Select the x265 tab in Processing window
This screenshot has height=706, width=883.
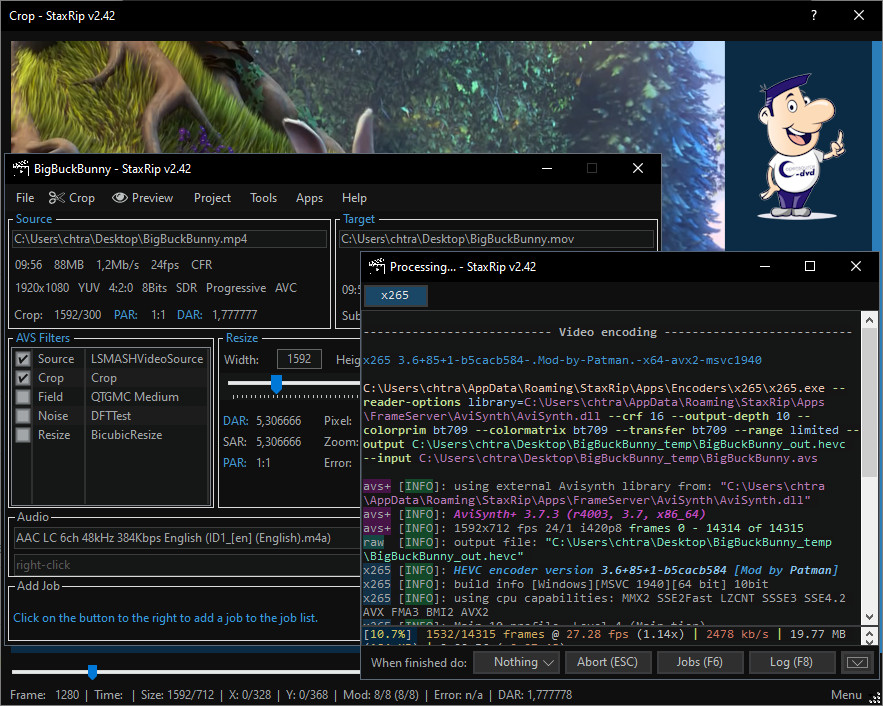click(x=395, y=295)
